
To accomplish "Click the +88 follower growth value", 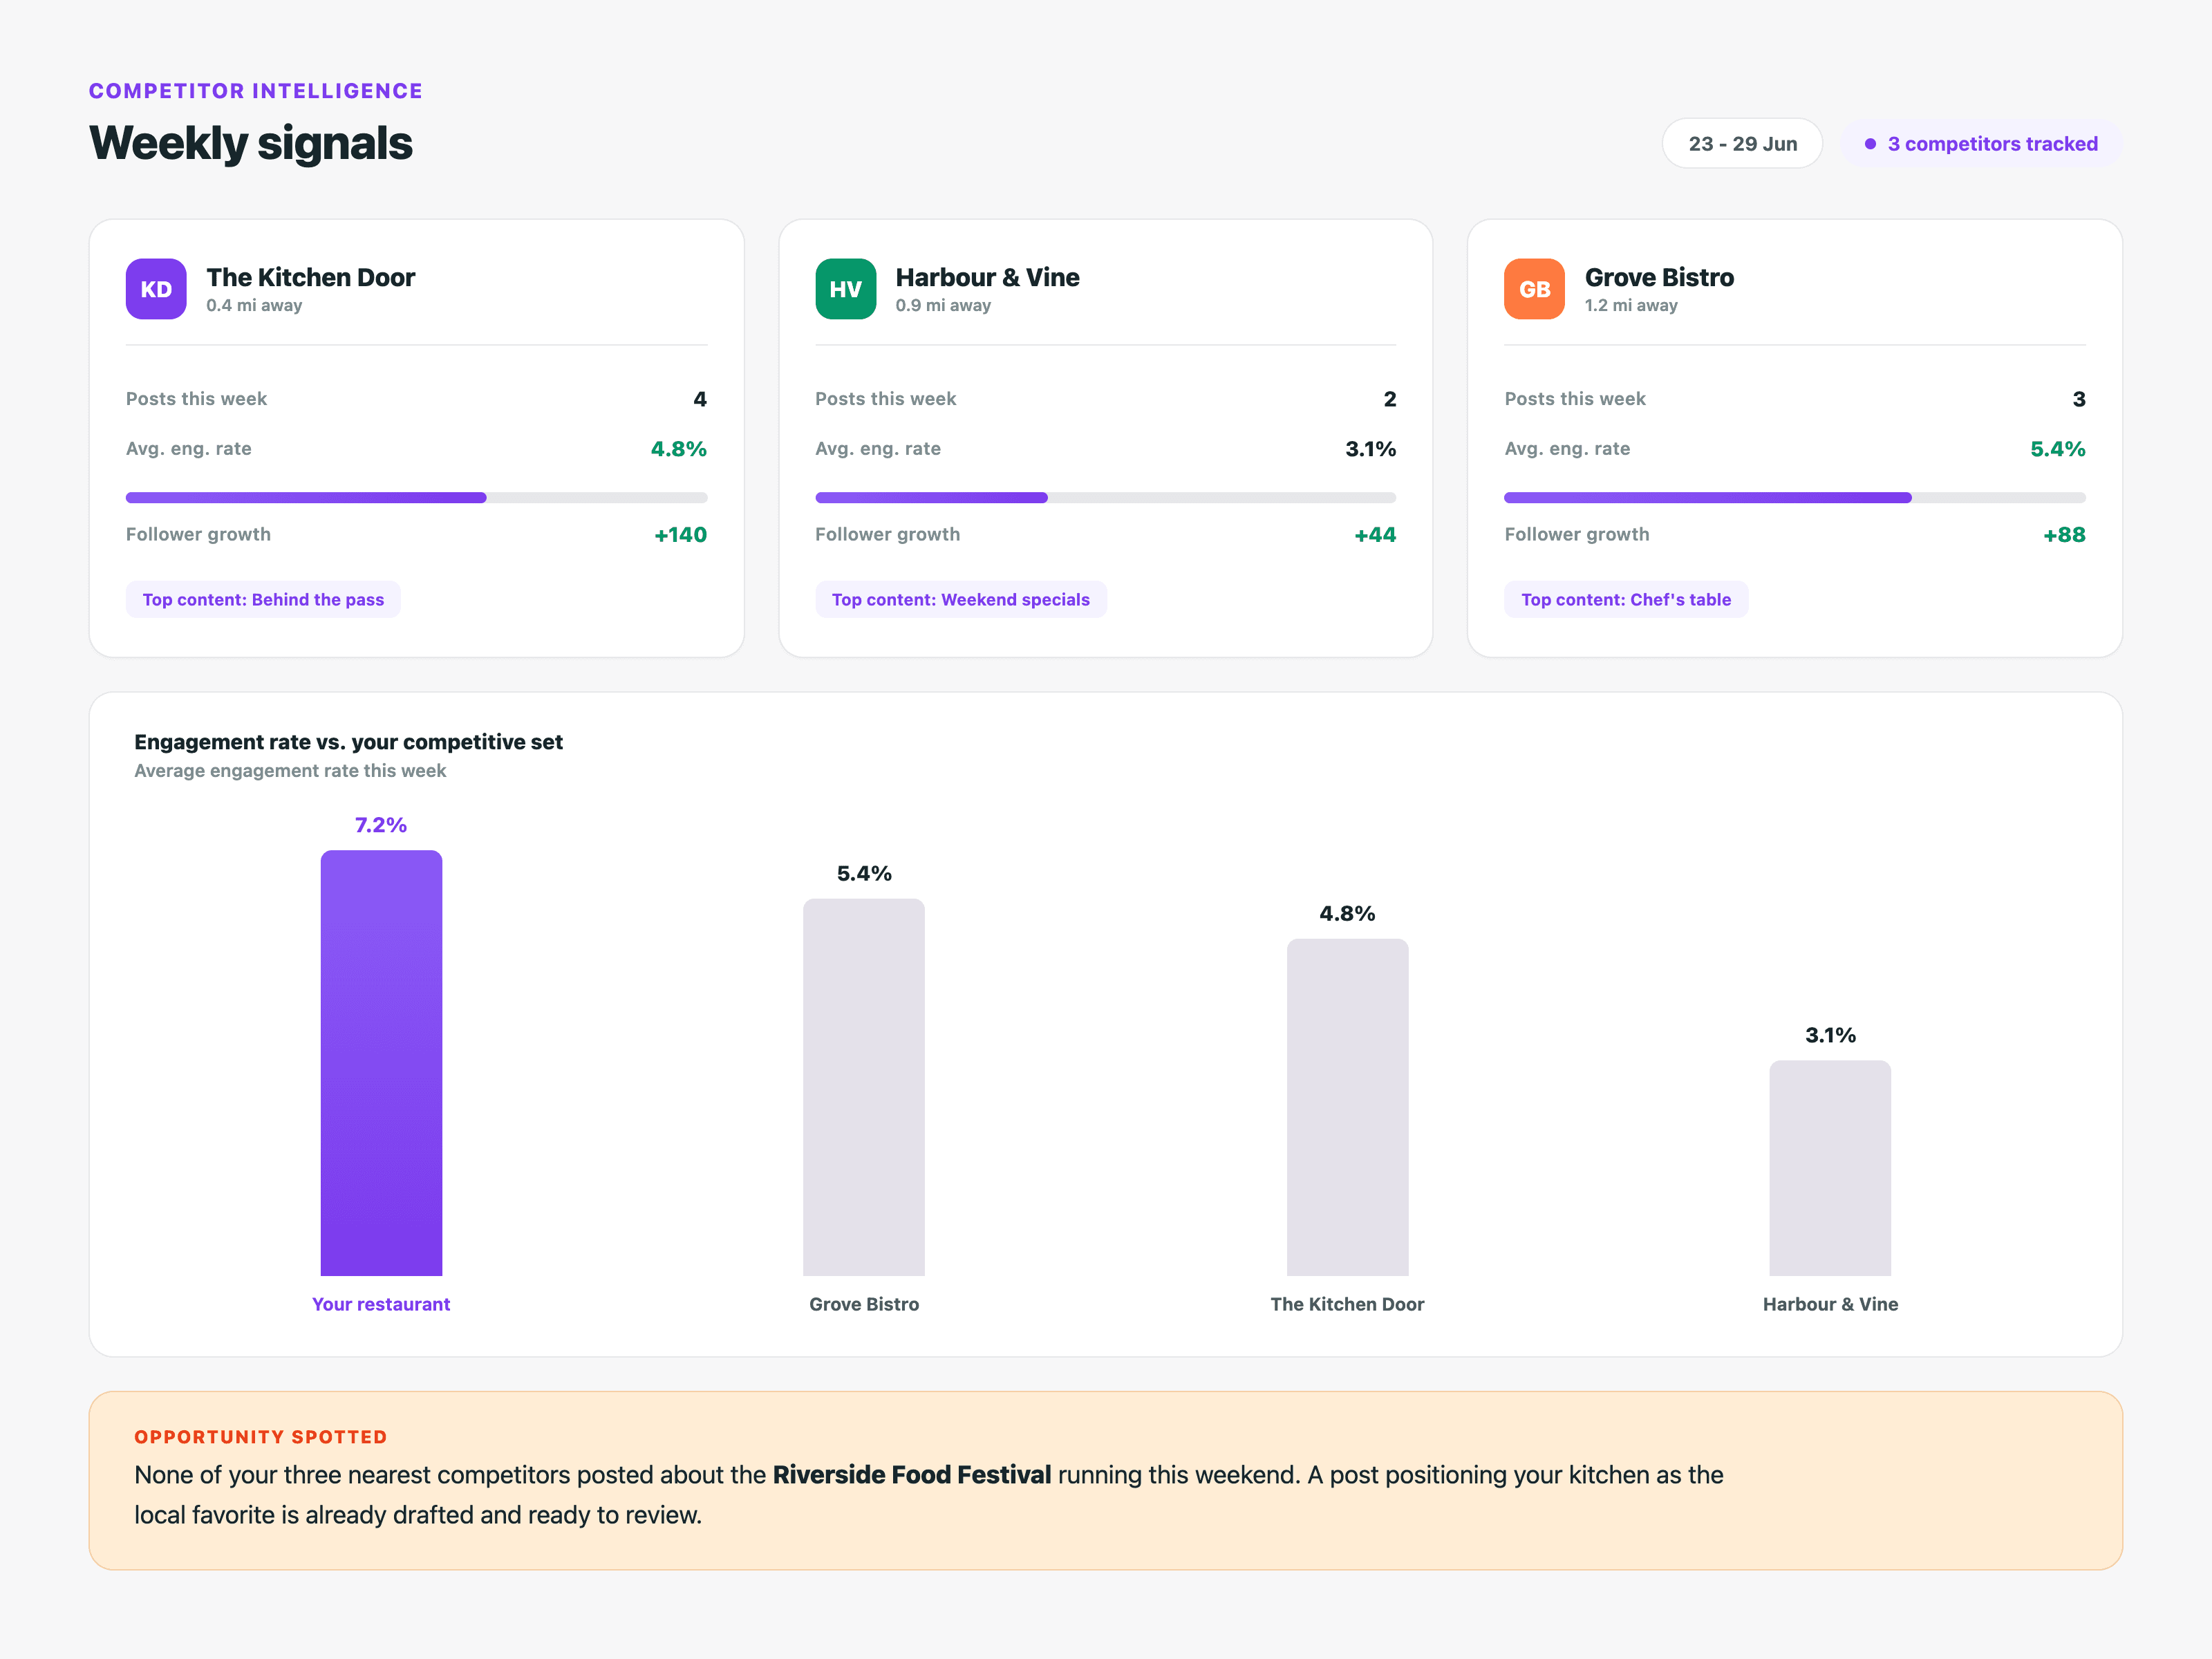I will point(2064,535).
